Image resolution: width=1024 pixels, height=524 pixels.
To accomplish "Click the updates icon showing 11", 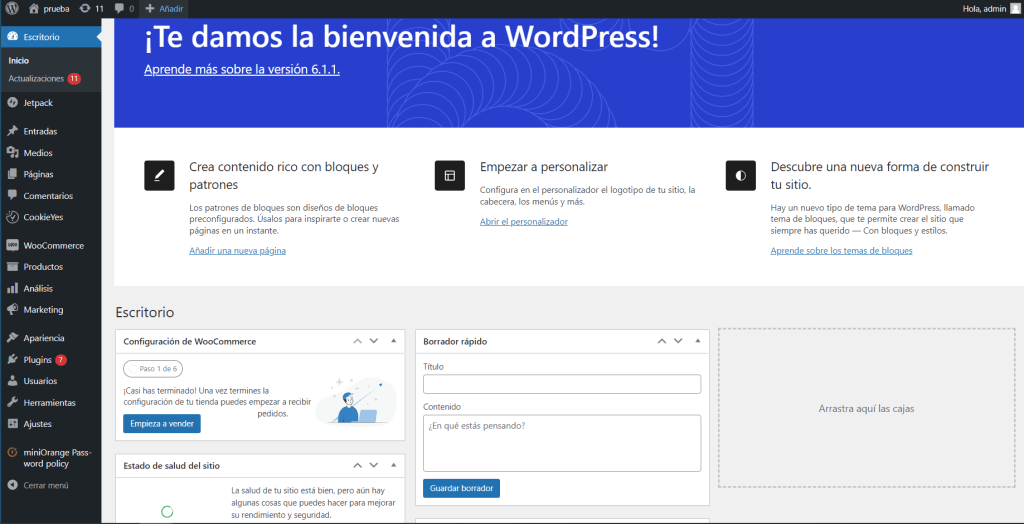I will pyautogui.click(x=85, y=8).
